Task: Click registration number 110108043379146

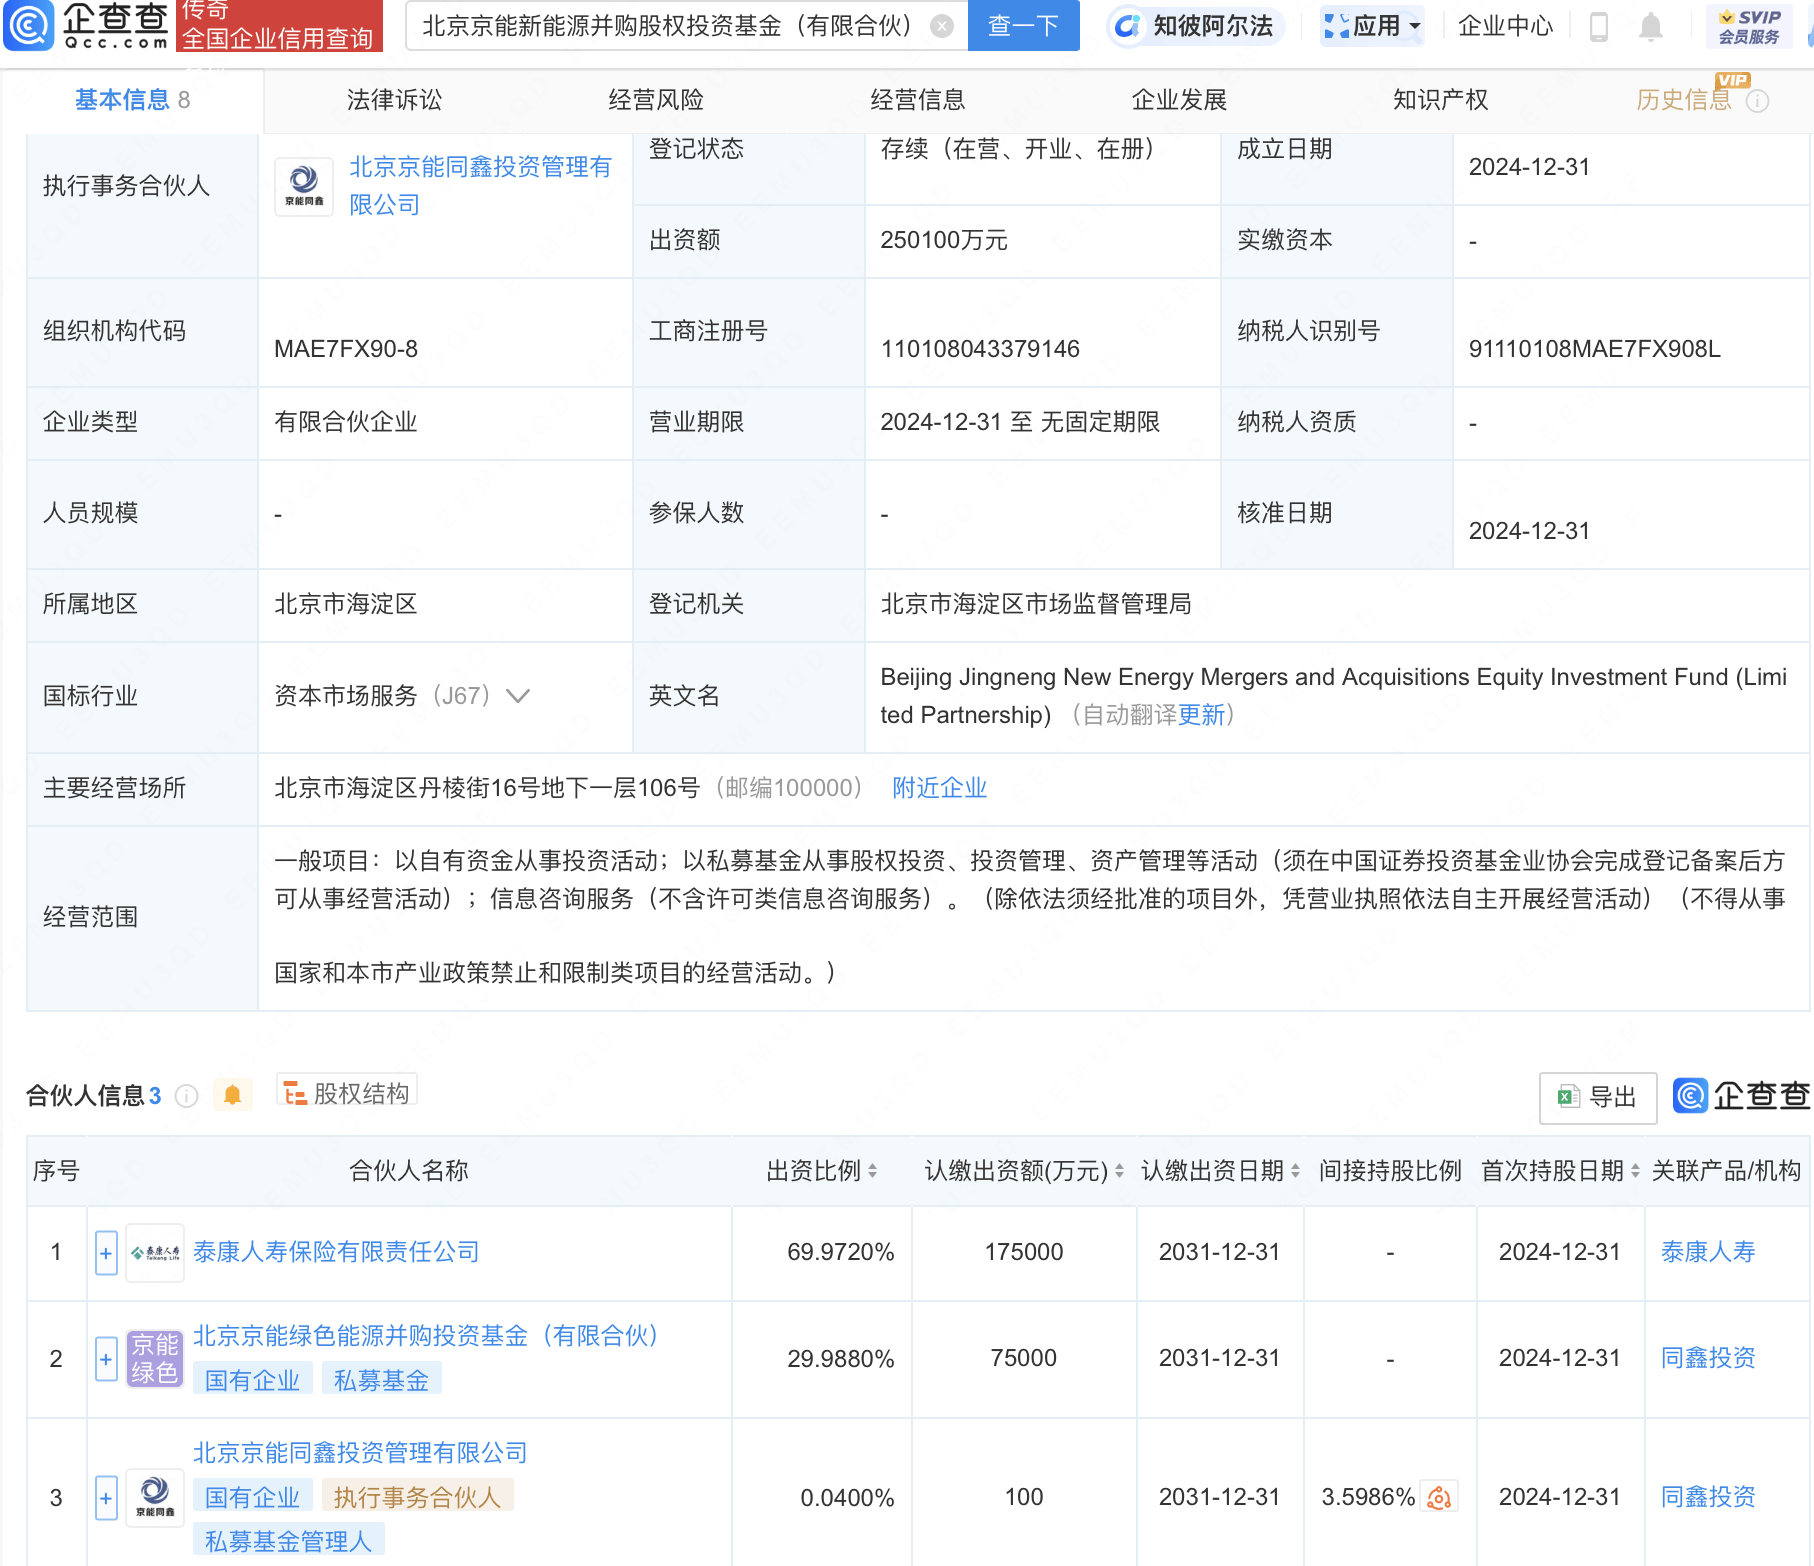Action: [980, 349]
